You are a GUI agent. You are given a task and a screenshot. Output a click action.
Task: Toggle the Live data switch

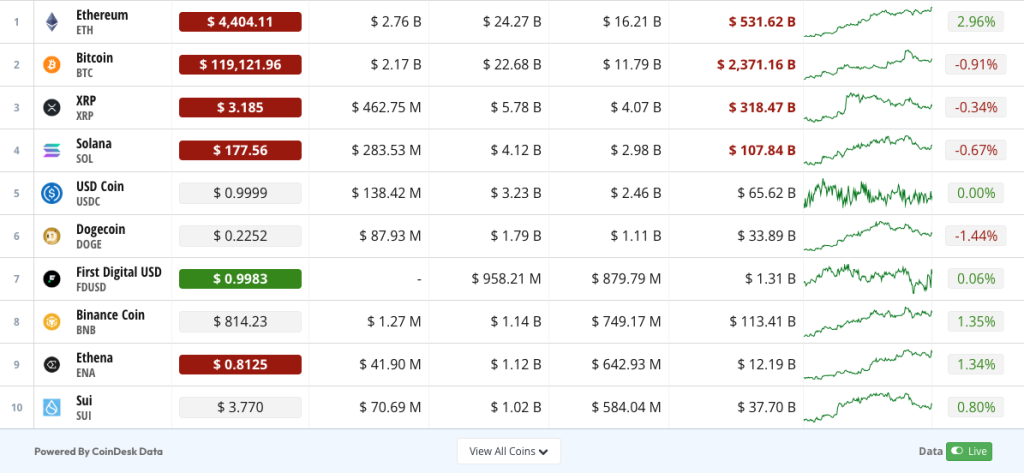968,451
